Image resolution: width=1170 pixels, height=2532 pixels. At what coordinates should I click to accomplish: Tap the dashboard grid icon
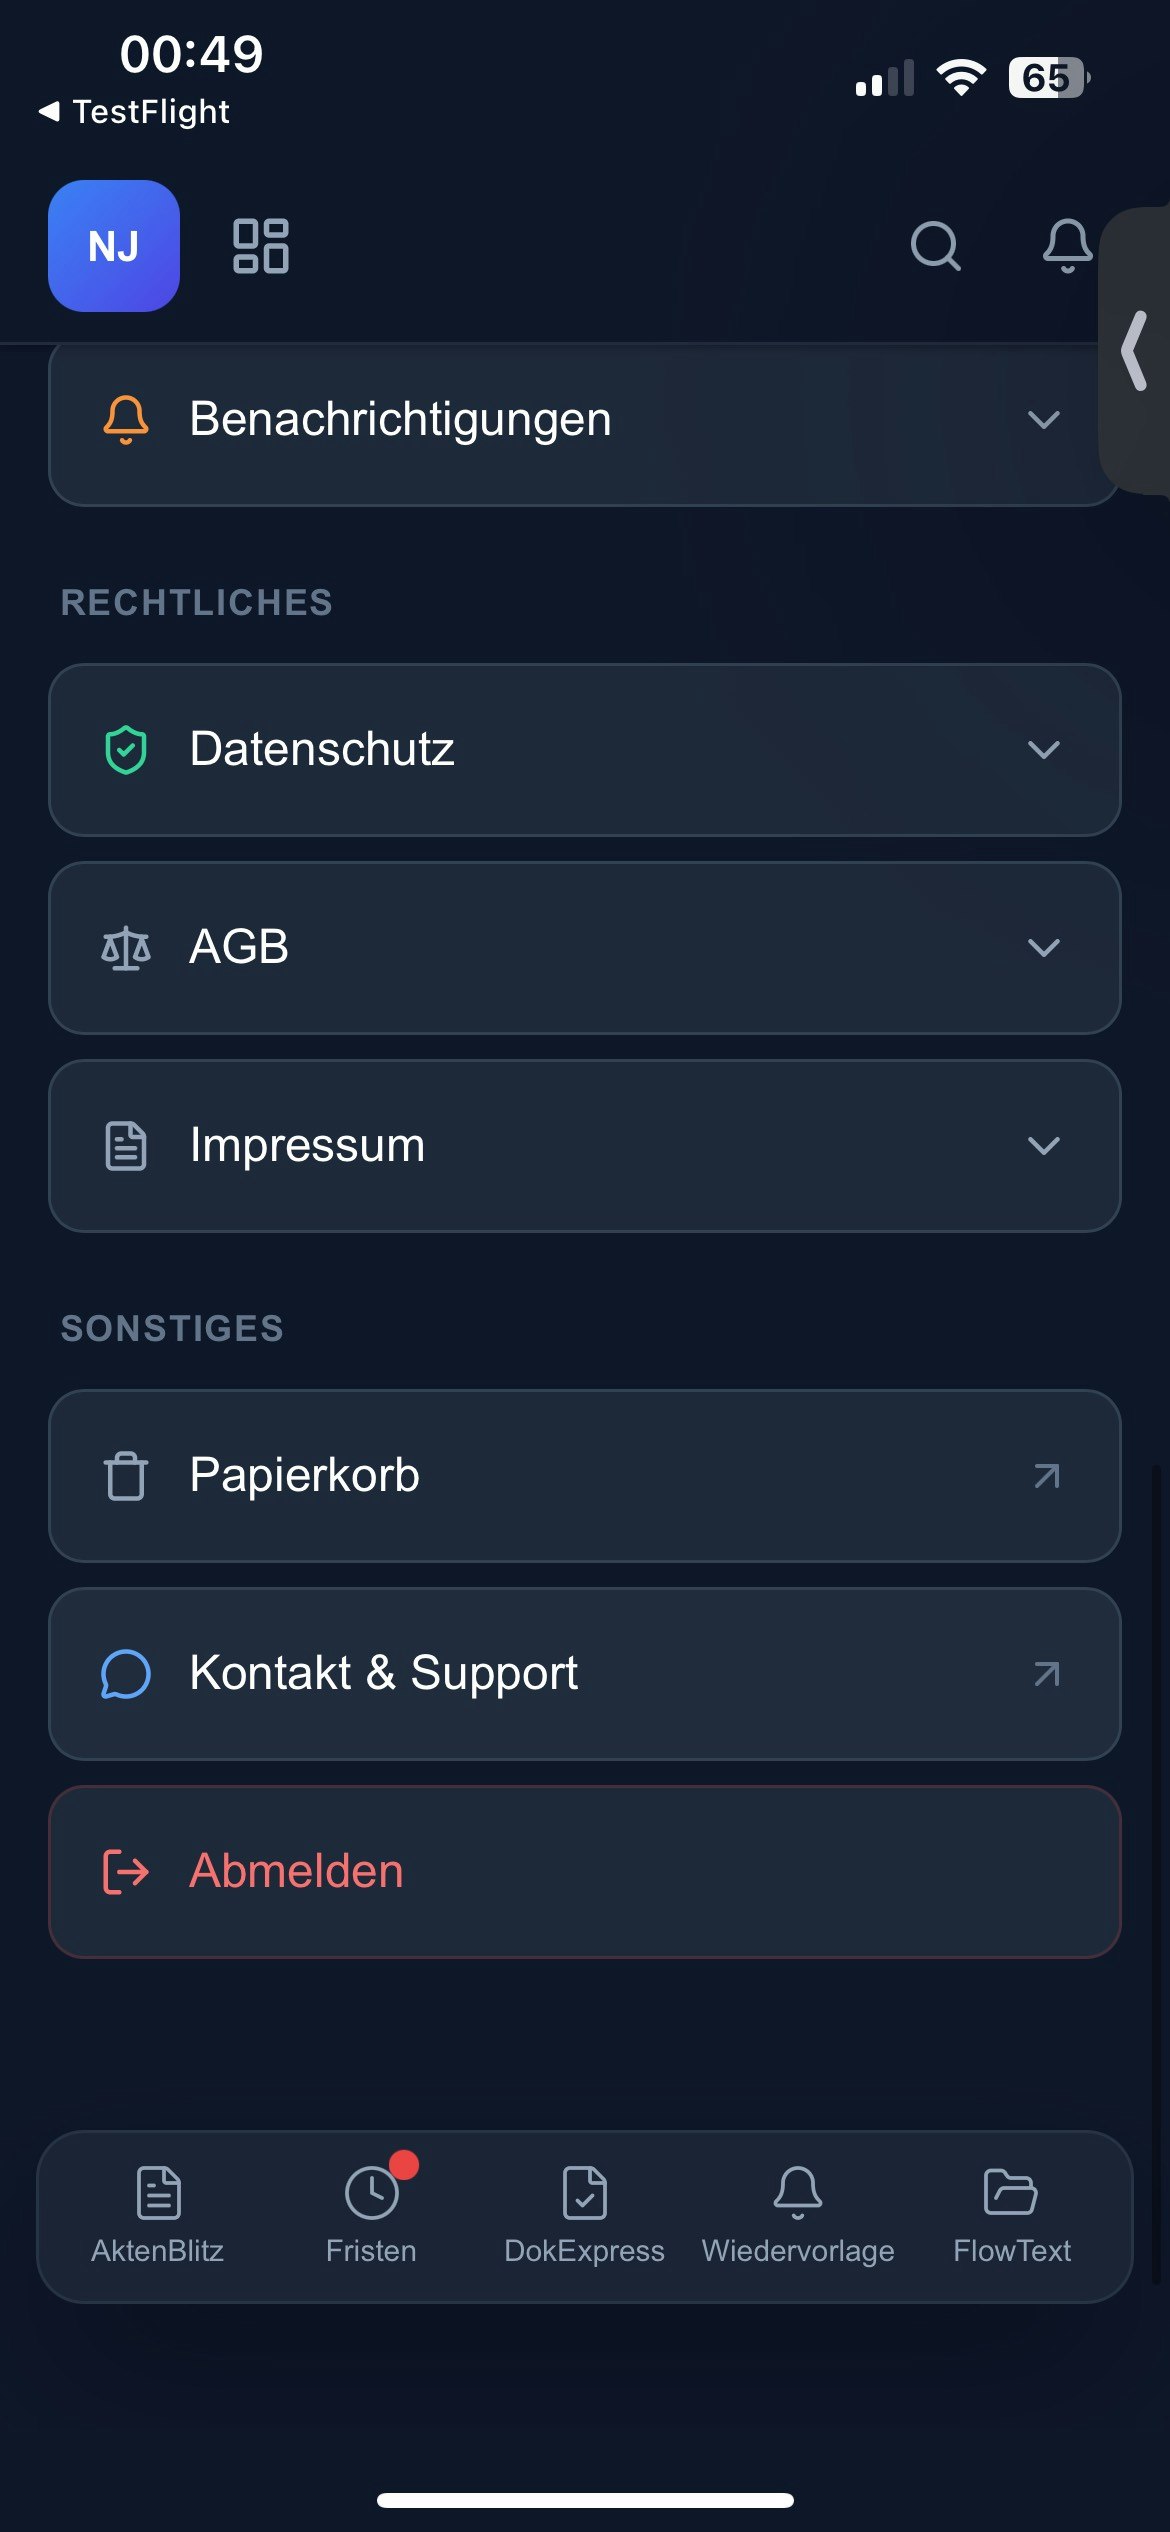pyautogui.click(x=259, y=246)
